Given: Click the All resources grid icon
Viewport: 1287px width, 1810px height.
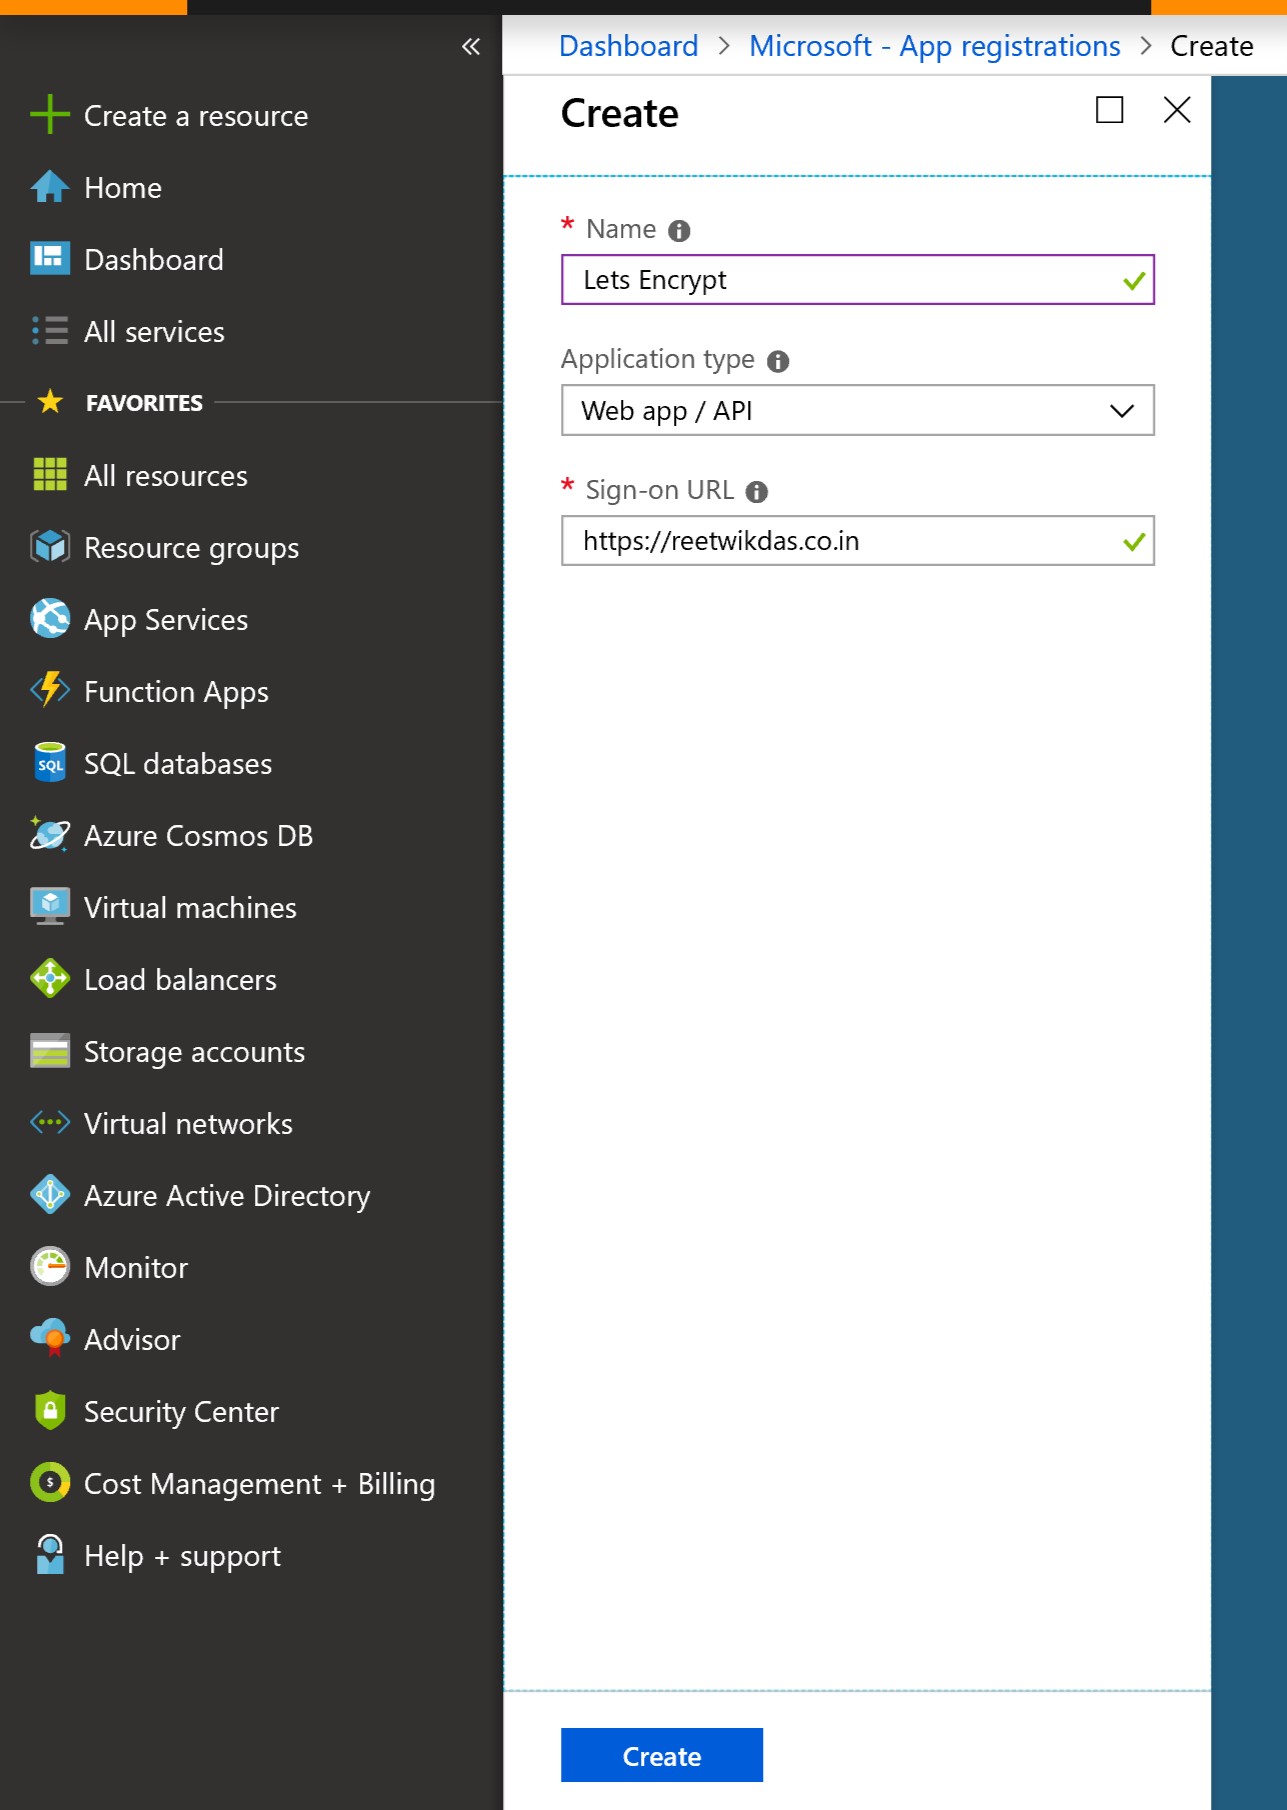Looking at the screenshot, I should 50,475.
